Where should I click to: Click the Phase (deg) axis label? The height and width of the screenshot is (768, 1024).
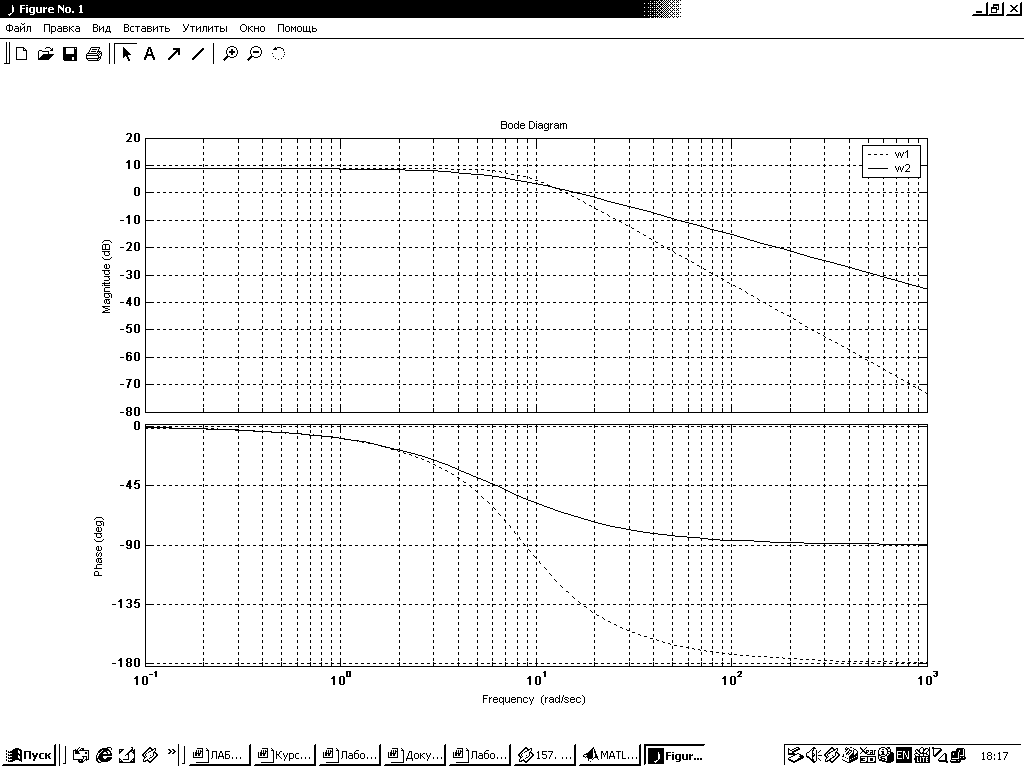[98, 547]
